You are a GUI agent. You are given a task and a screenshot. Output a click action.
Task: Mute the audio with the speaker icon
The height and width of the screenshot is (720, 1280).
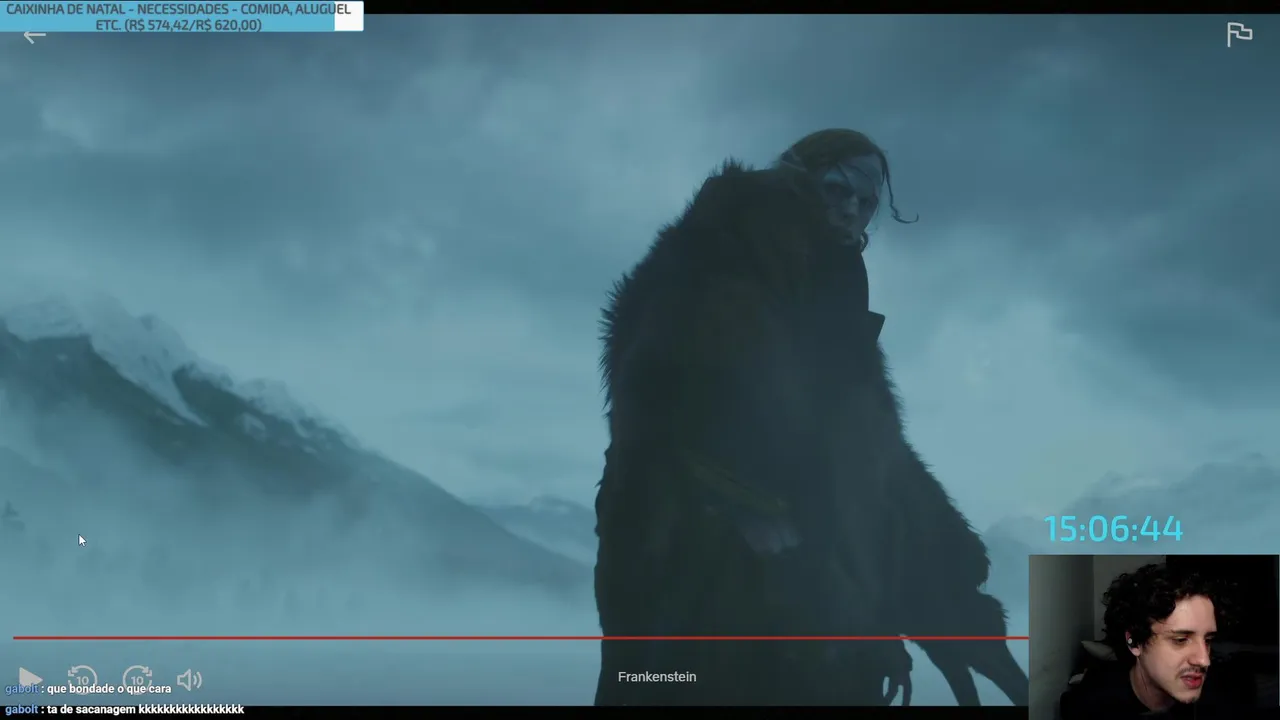click(189, 680)
